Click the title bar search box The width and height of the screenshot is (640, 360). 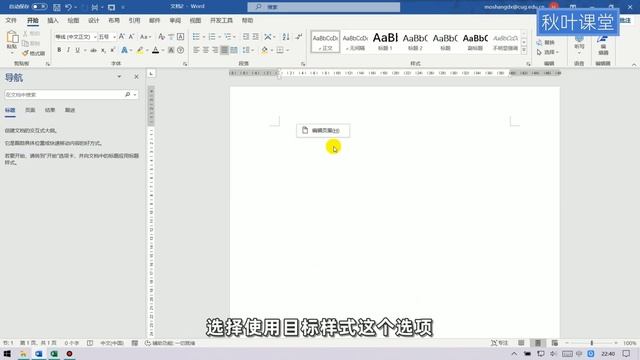pyautogui.click(x=324, y=7)
